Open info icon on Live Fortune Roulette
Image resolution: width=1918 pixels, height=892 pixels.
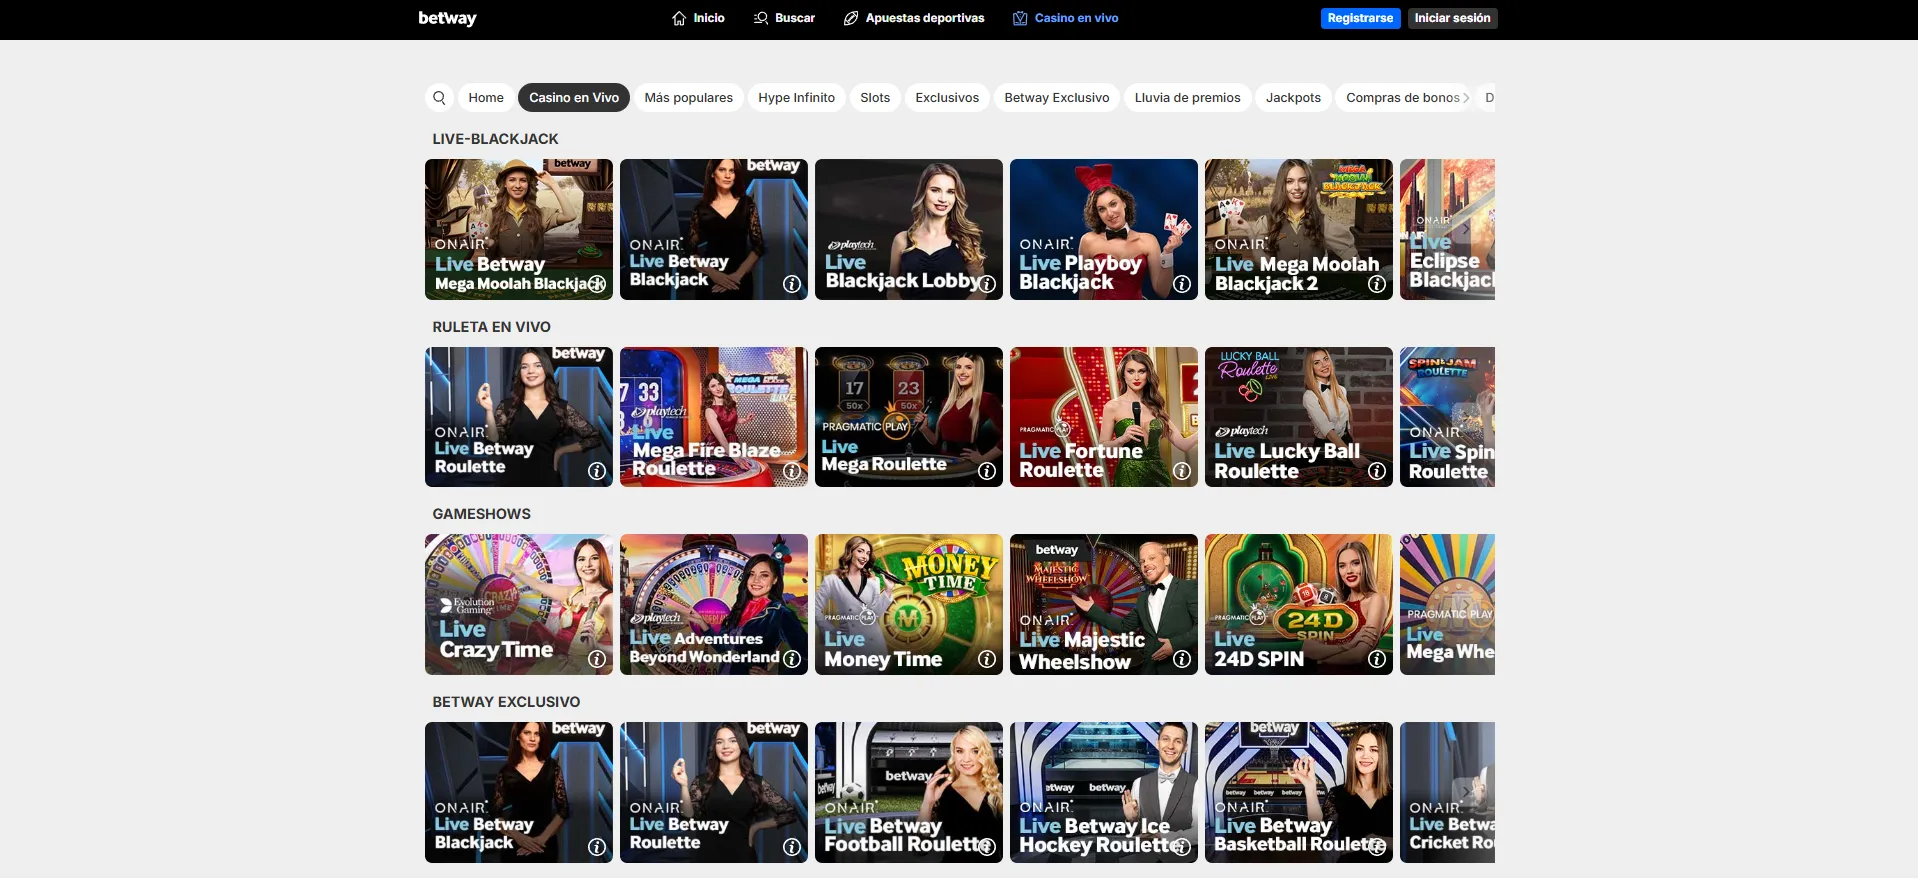pyautogui.click(x=1182, y=471)
